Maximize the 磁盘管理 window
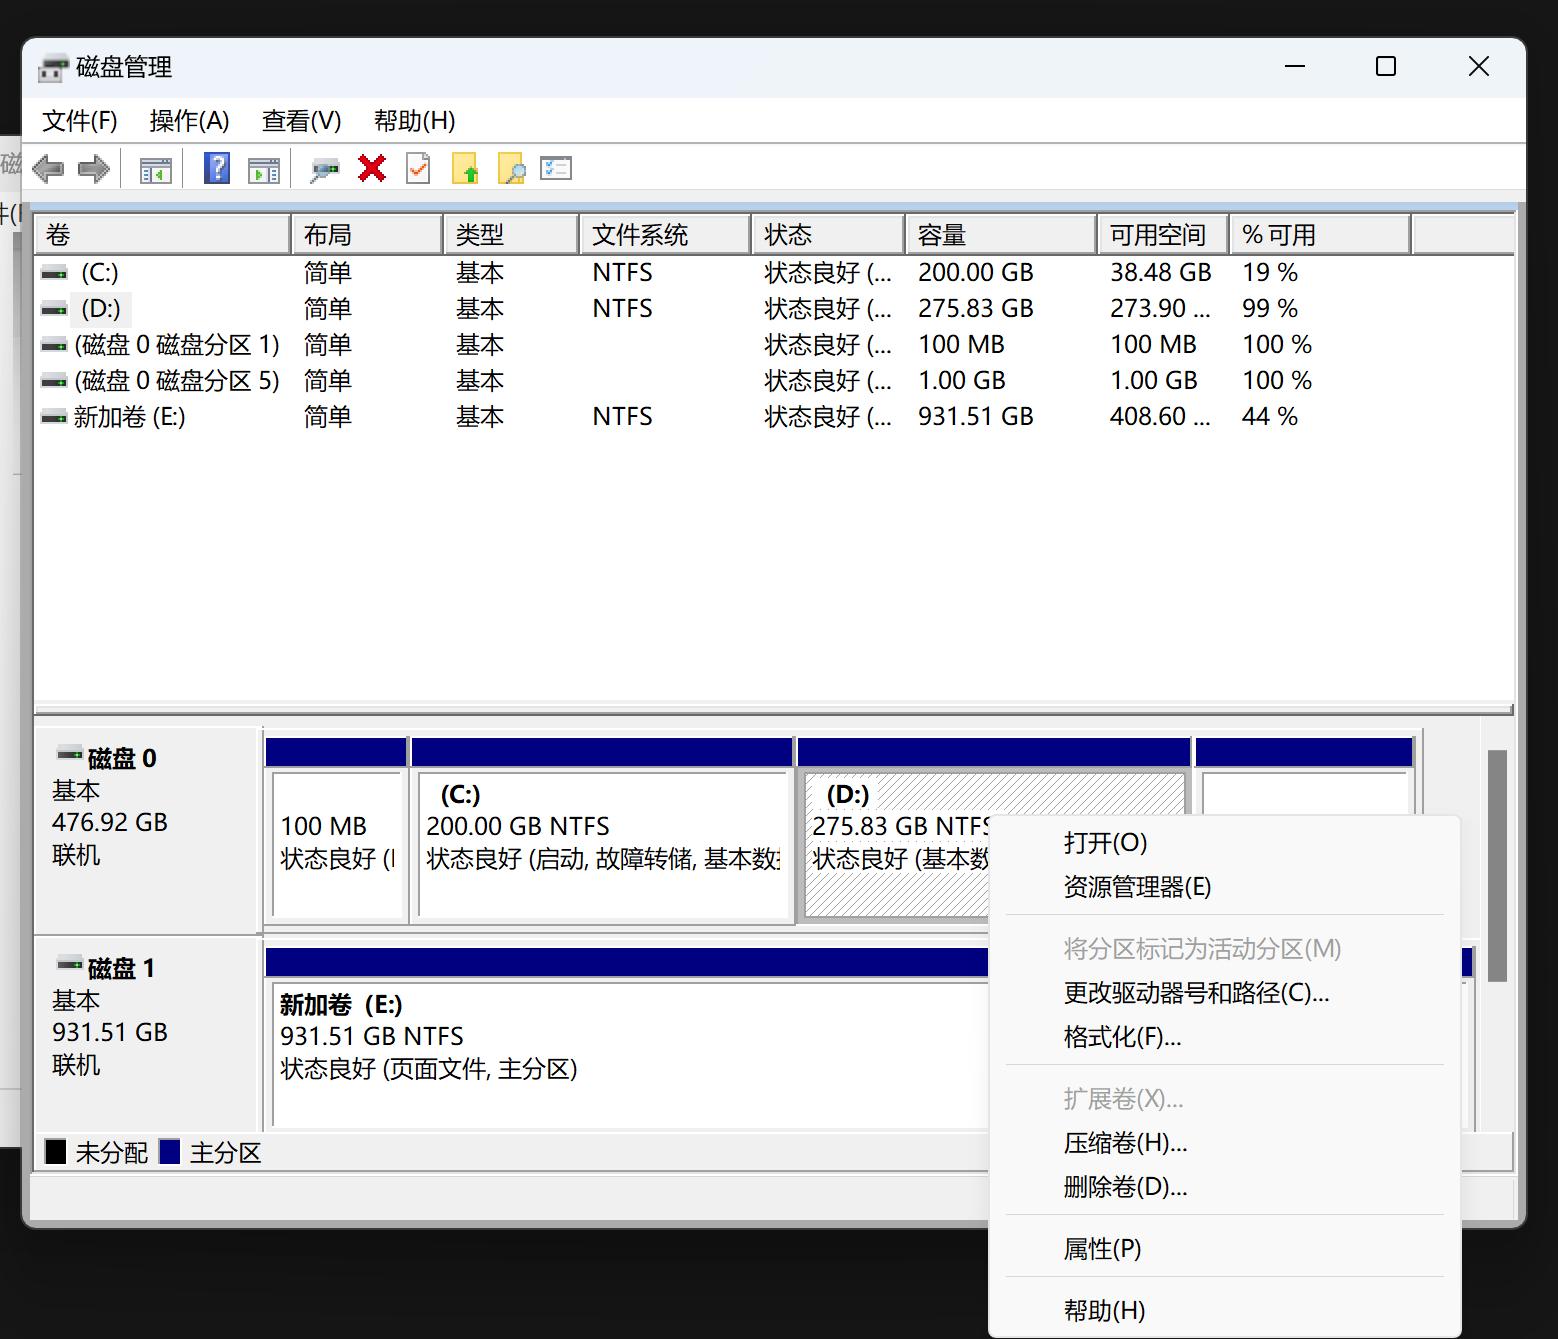This screenshot has height=1339, width=1558. click(x=1386, y=67)
